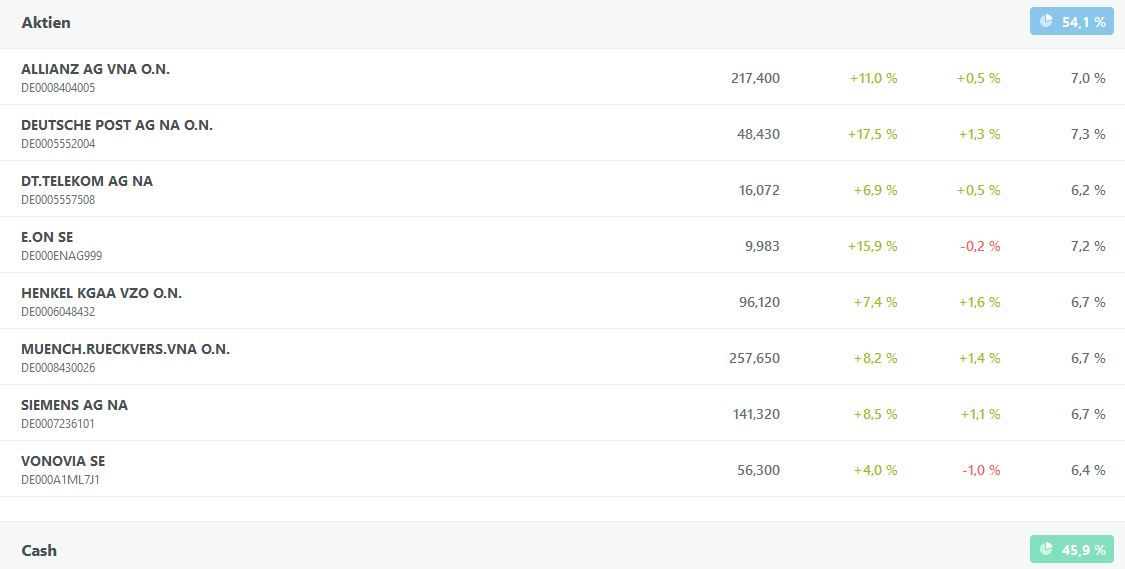
Task: Click the 257,650 price value
Action: pos(754,358)
